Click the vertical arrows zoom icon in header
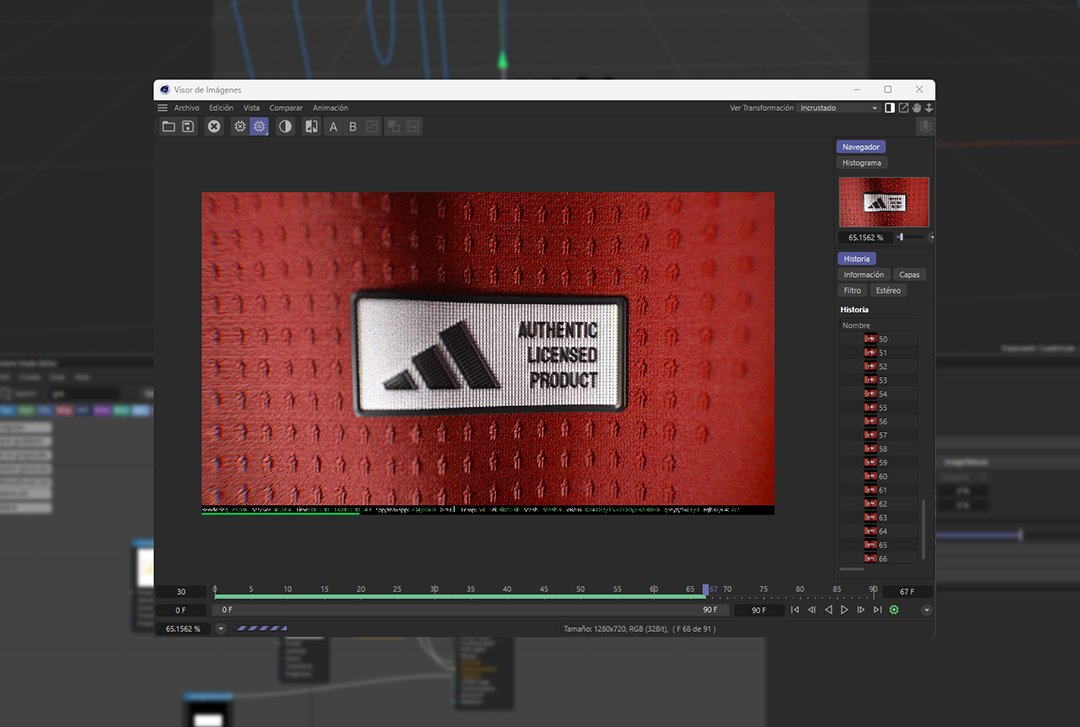 tap(928, 107)
